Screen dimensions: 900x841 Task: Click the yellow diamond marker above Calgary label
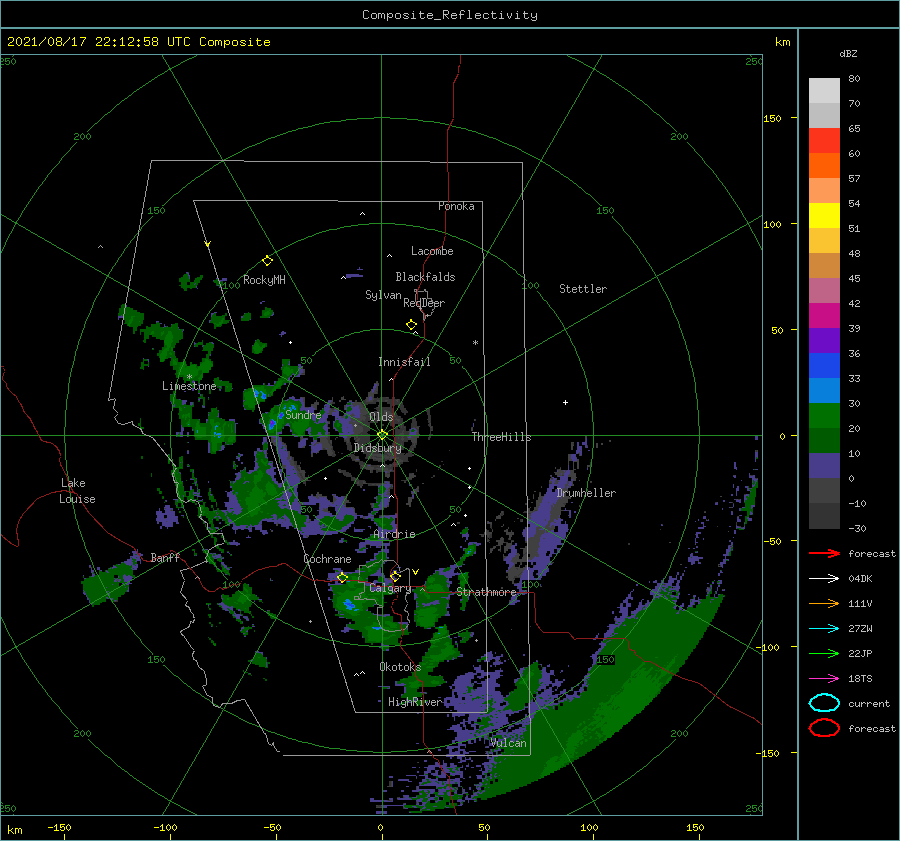395,576
